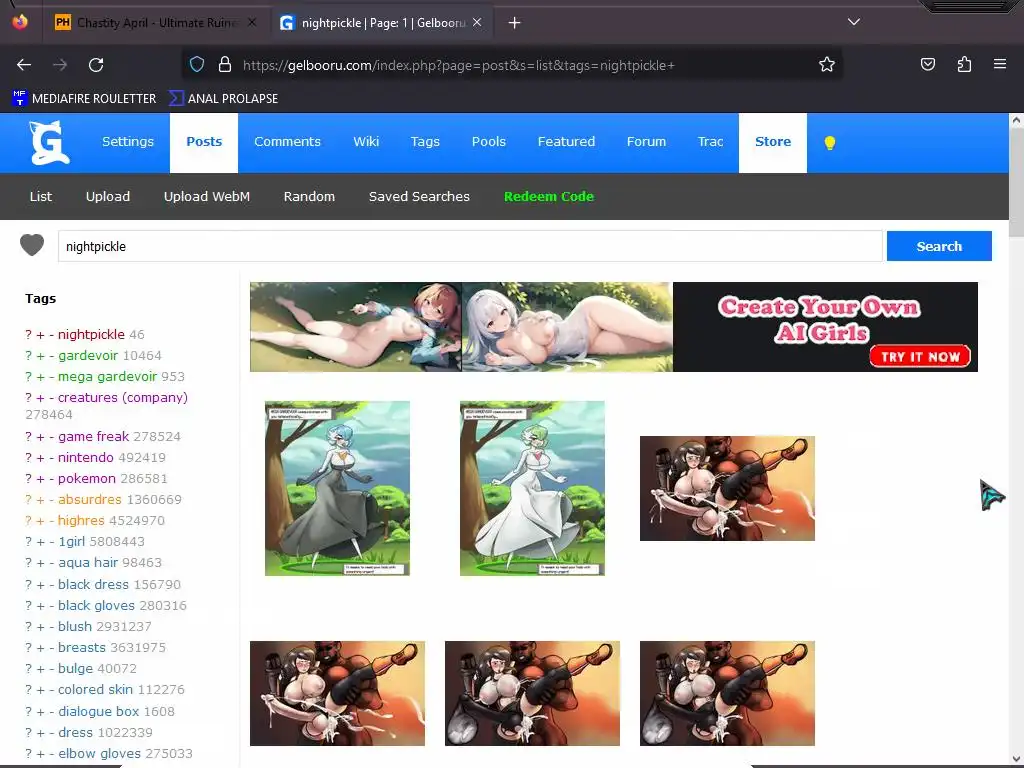
Task: Open the Store tab
Action: pos(773,142)
